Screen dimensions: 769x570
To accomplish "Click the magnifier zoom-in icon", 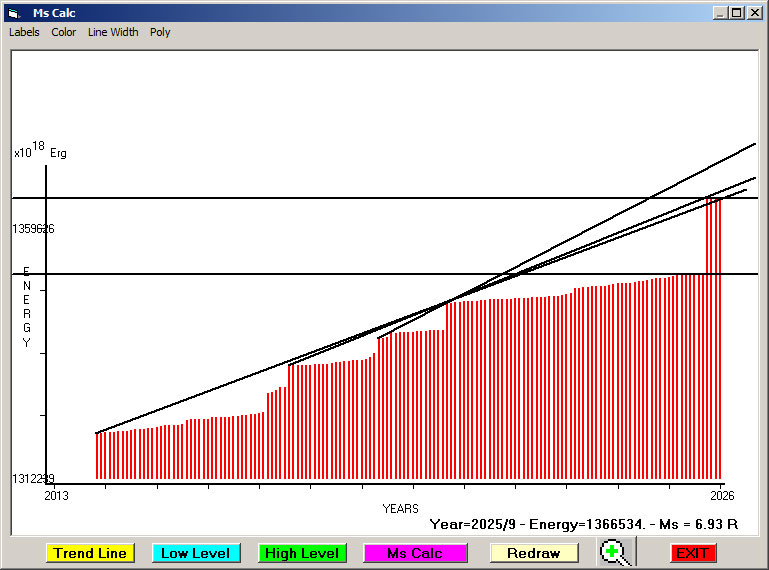I will (617, 552).
